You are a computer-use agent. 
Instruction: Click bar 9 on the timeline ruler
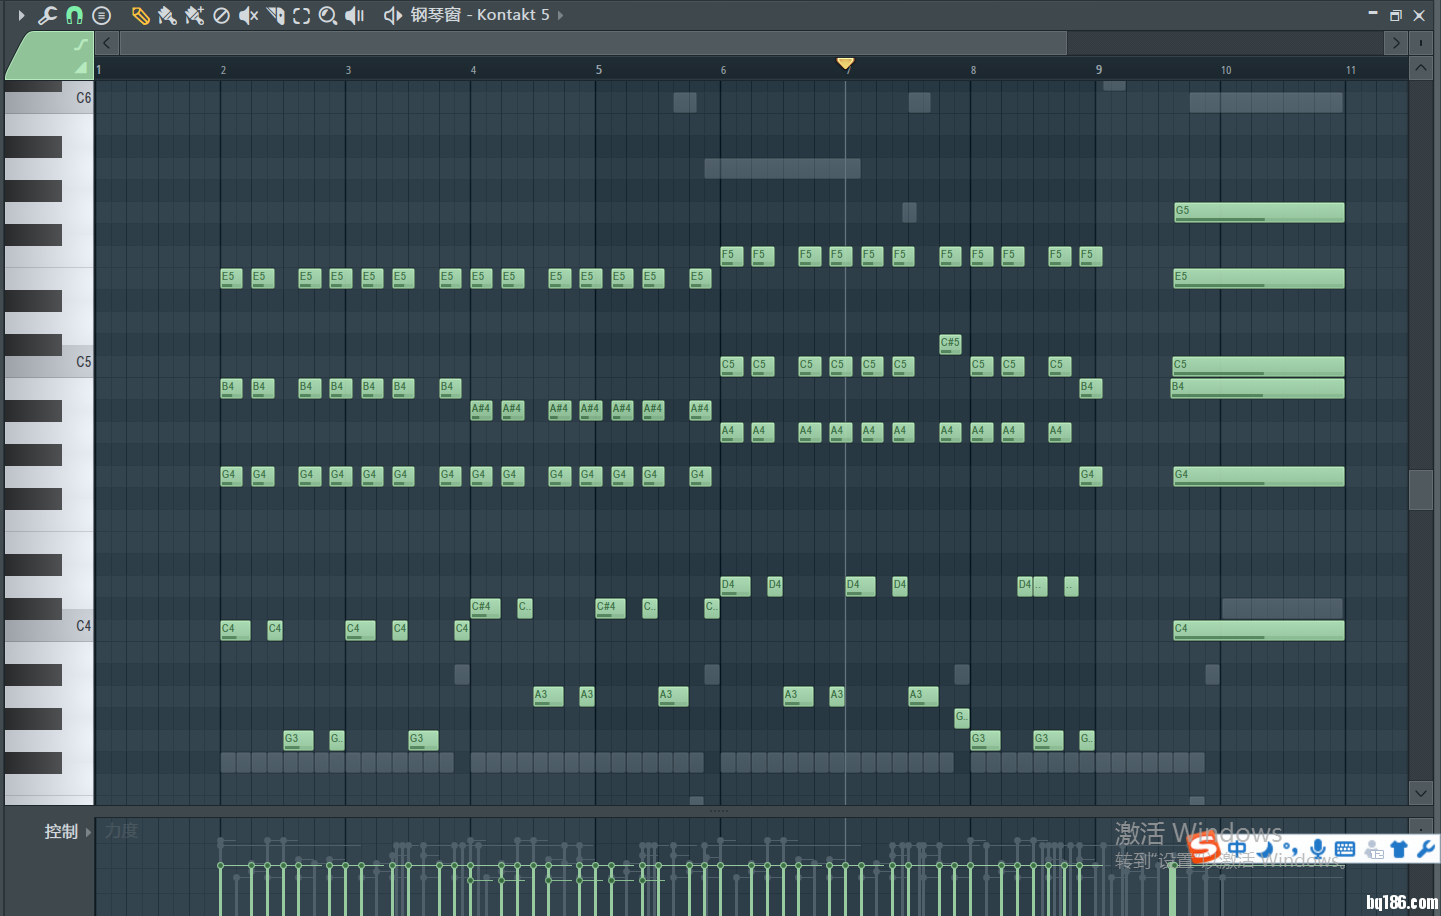pyautogui.click(x=1099, y=70)
